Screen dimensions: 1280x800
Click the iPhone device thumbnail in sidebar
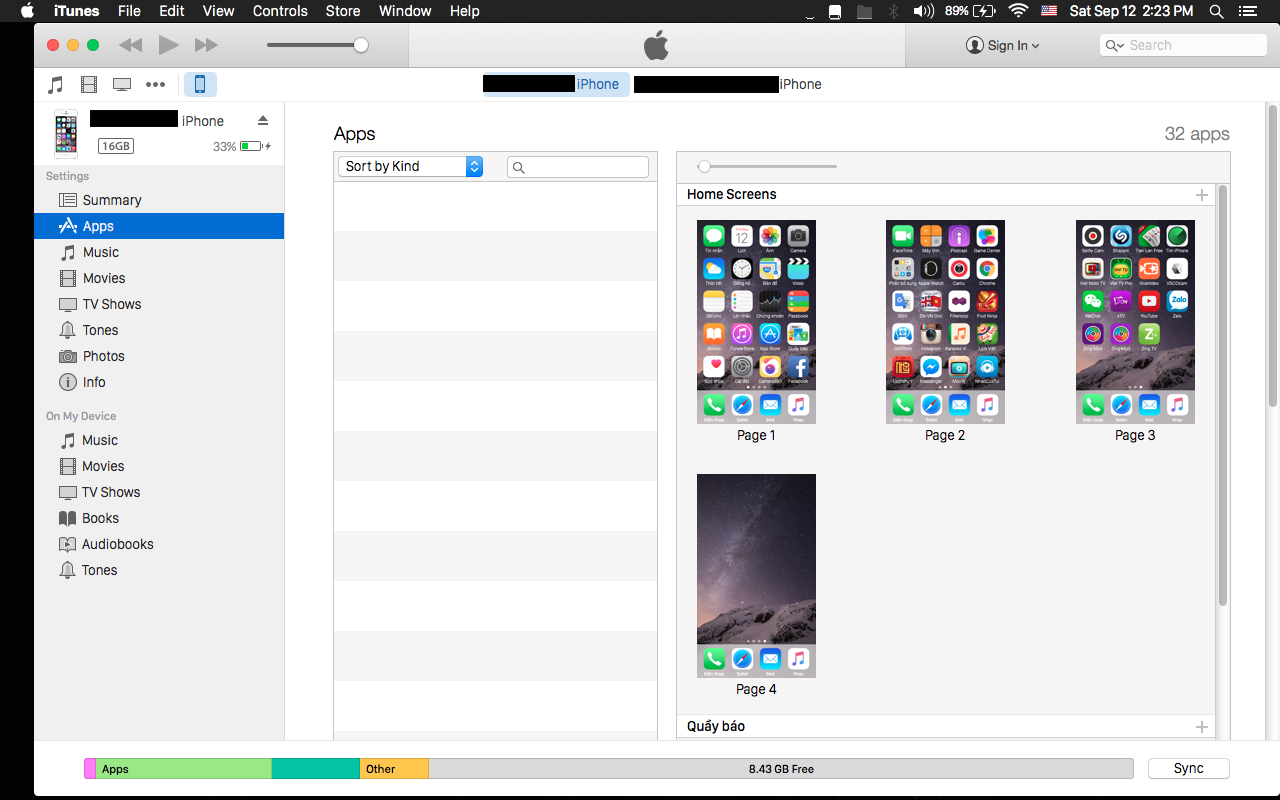tap(66, 133)
